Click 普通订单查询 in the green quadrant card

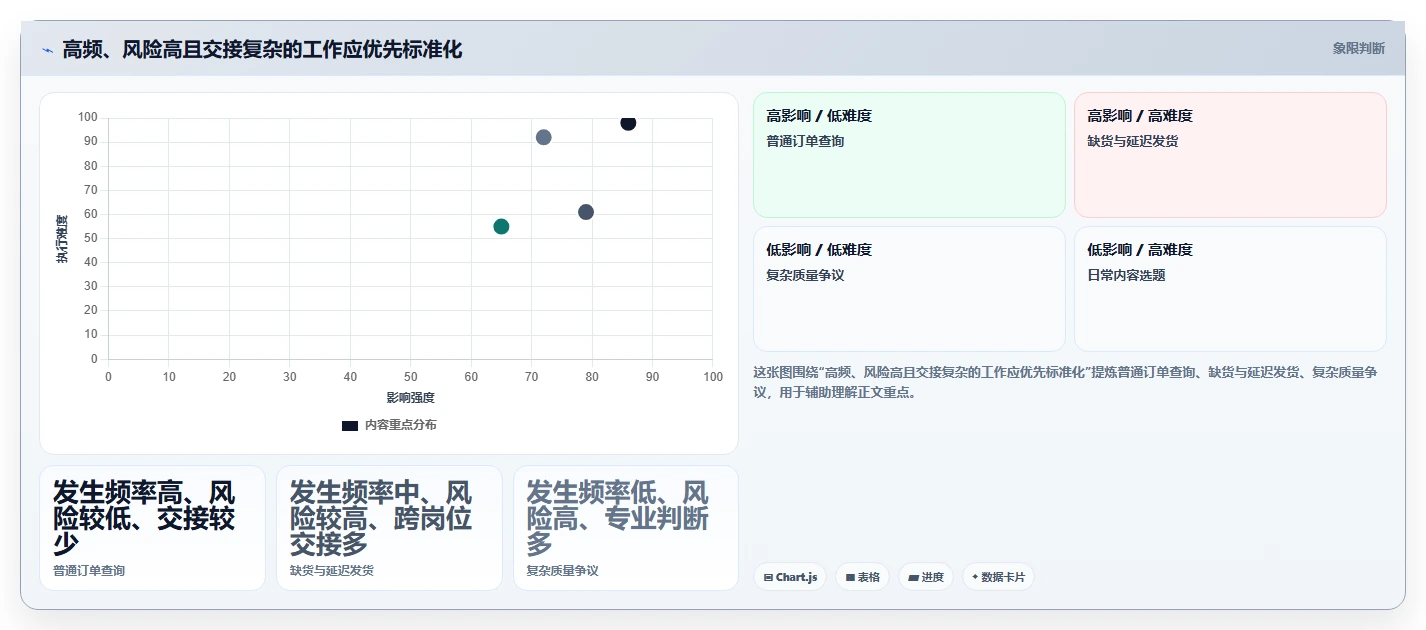click(x=805, y=141)
